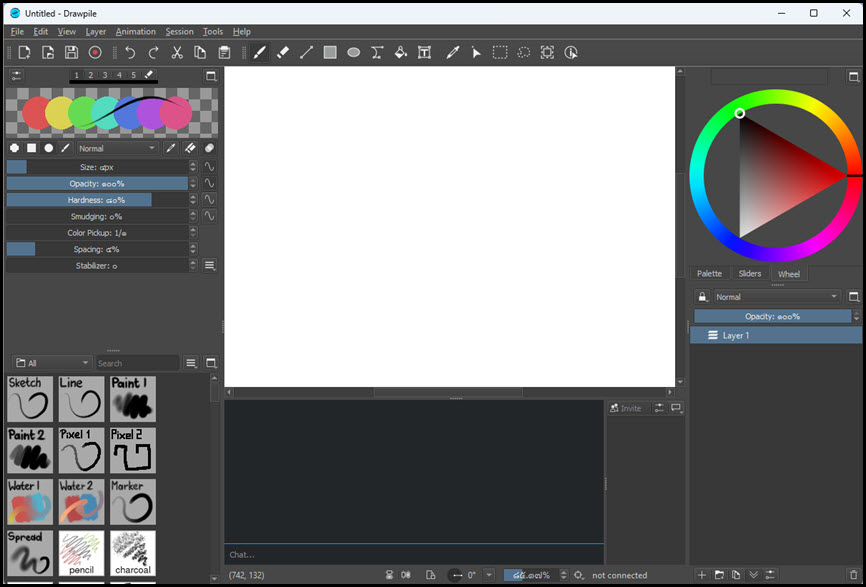Select the Rectangle tool
The image size is (866, 587).
pos(330,52)
